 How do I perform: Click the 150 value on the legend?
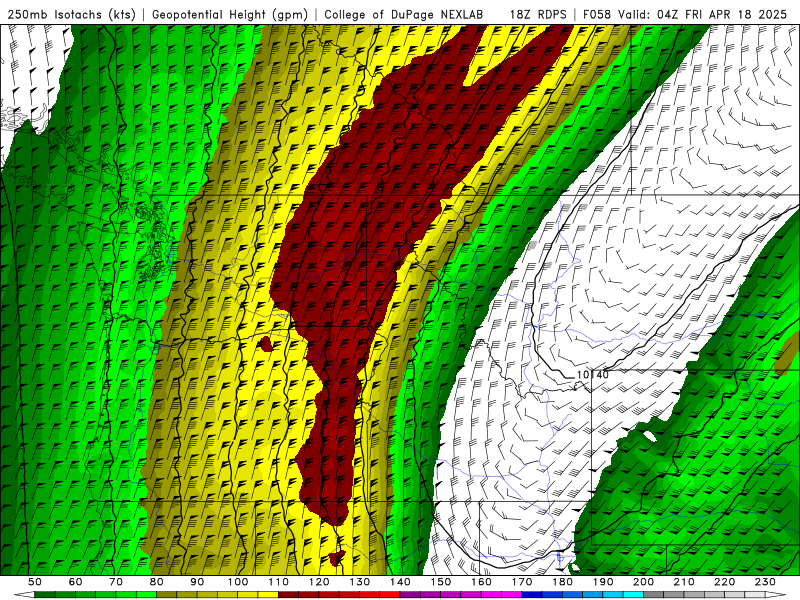[x=440, y=582]
